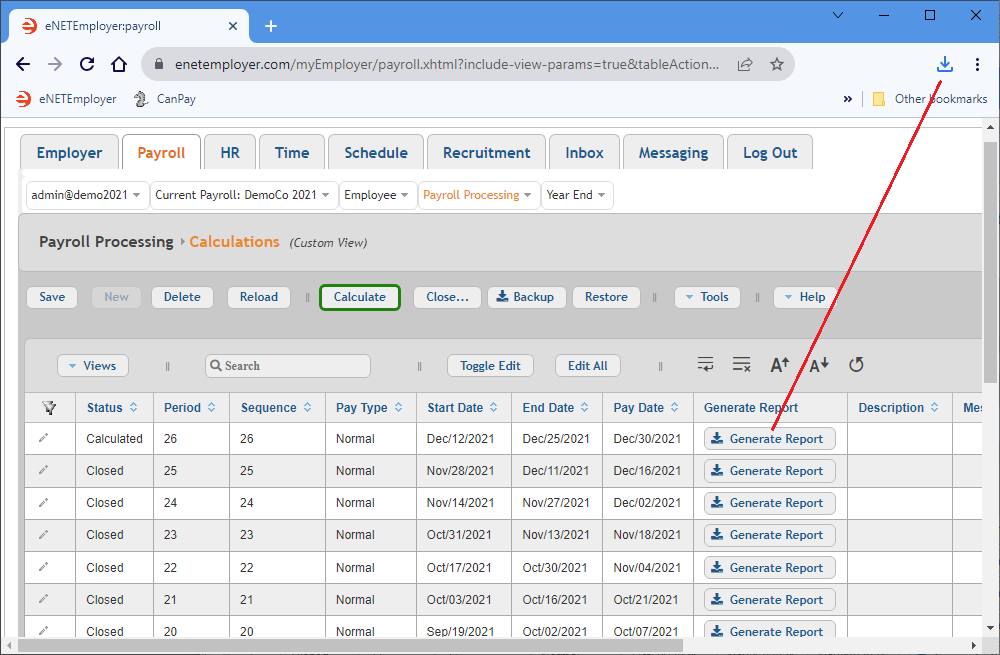Viewport: 1000px width, 655px height.
Task: Sort table by Pay Date column
Action: pos(647,408)
